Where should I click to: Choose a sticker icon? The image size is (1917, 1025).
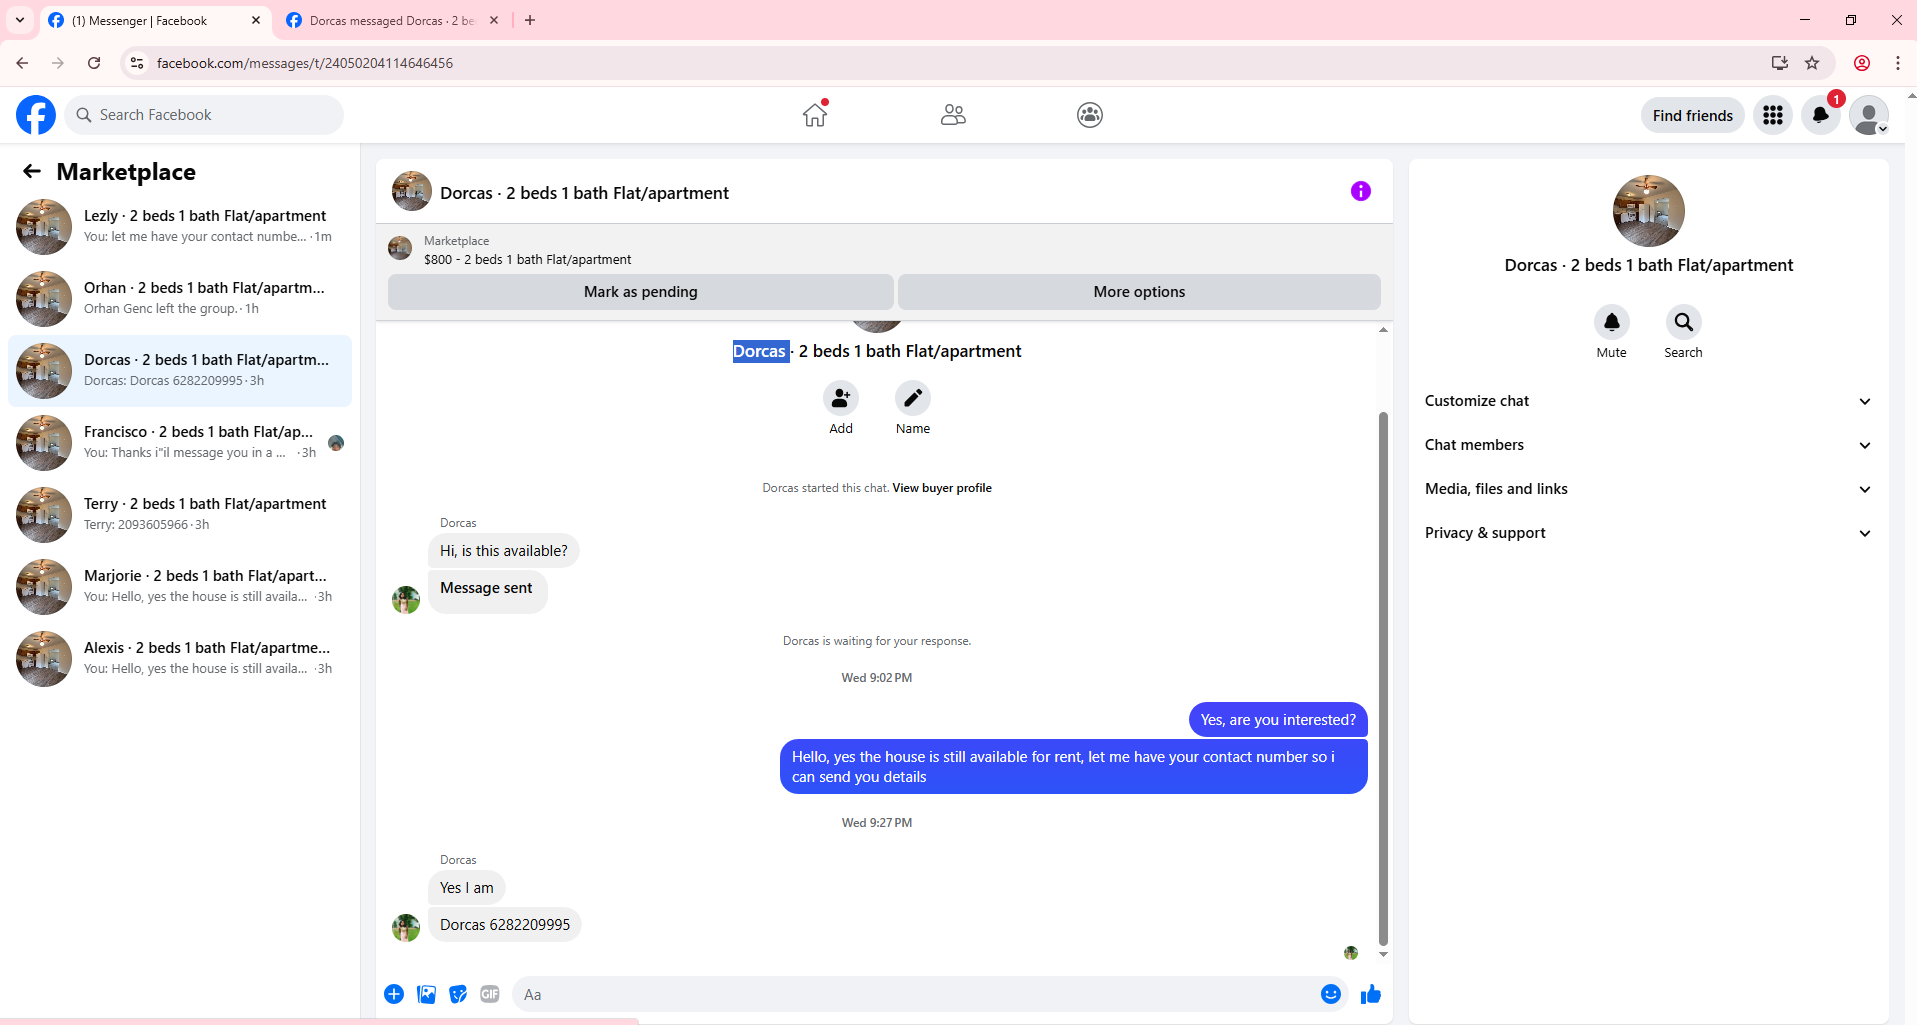click(458, 994)
